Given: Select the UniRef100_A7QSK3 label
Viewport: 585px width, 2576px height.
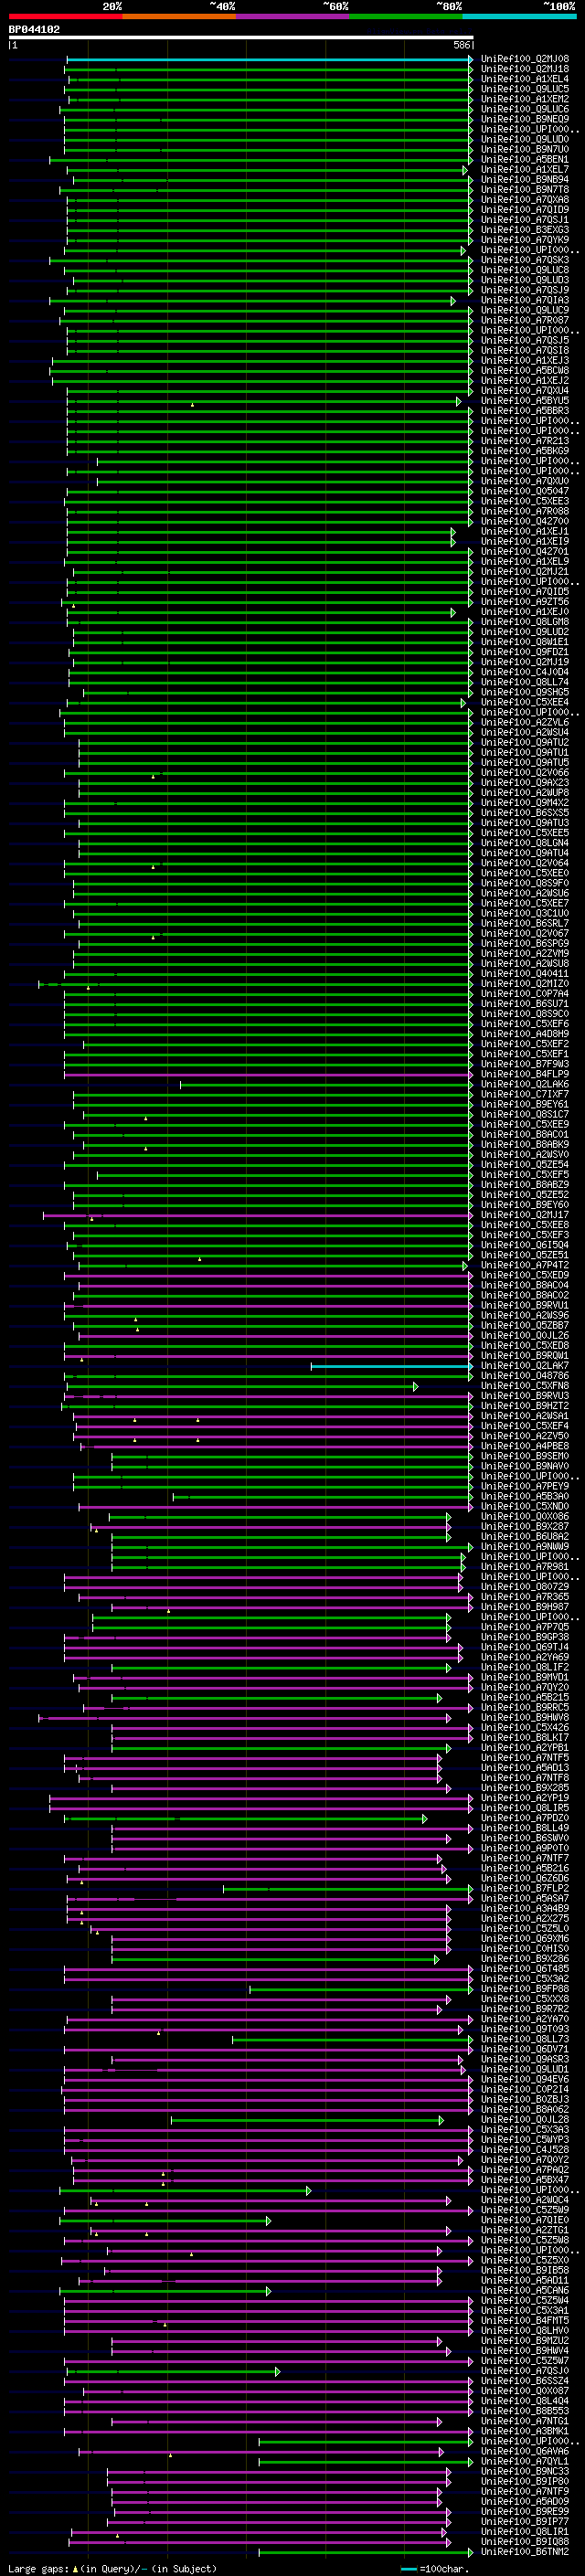Looking at the screenshot, I should tap(525, 260).
